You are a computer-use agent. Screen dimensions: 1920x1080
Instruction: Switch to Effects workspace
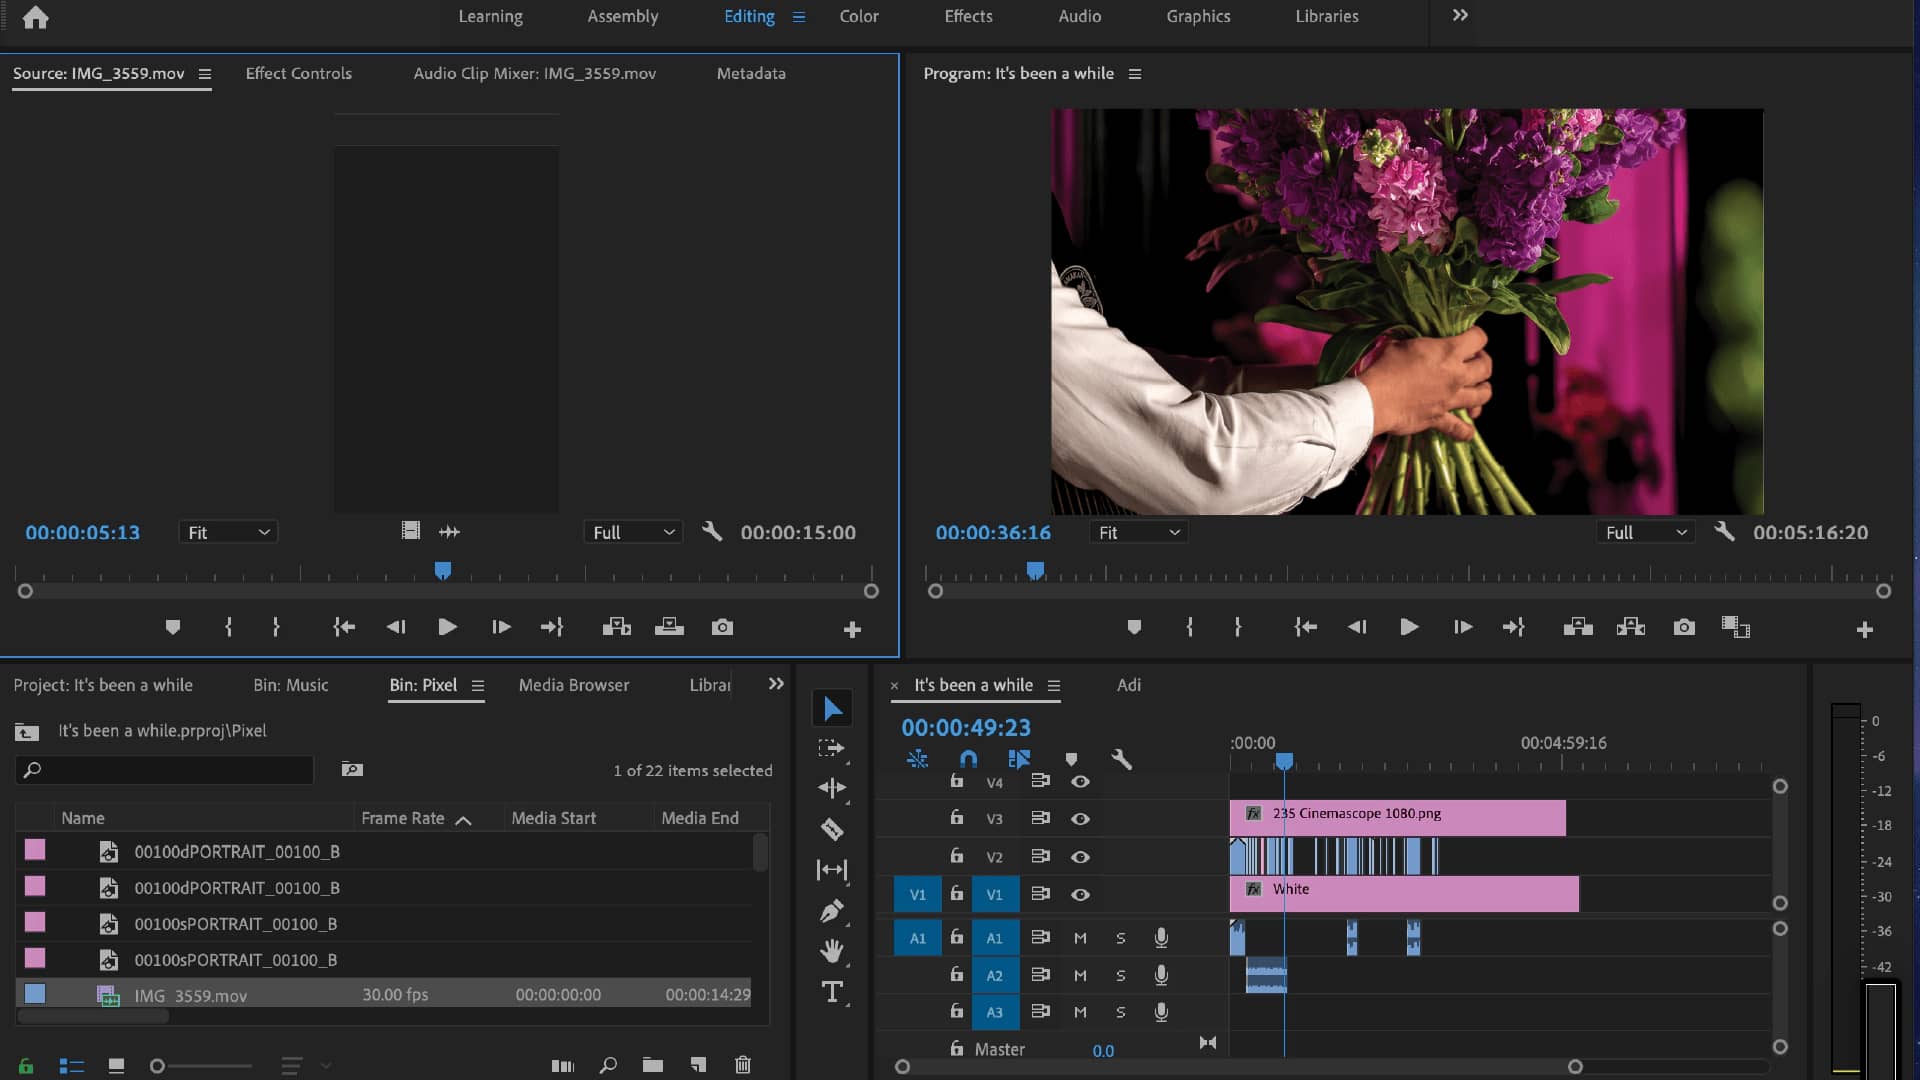(x=968, y=16)
